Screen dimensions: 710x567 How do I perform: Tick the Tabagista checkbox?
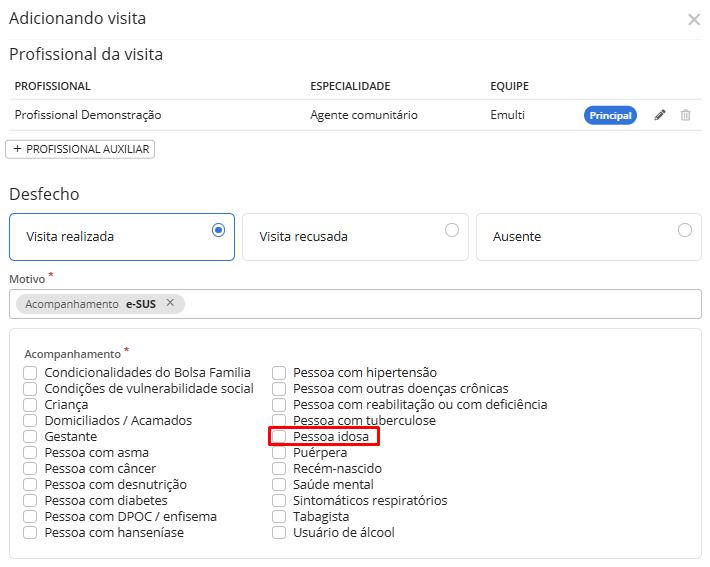click(279, 517)
